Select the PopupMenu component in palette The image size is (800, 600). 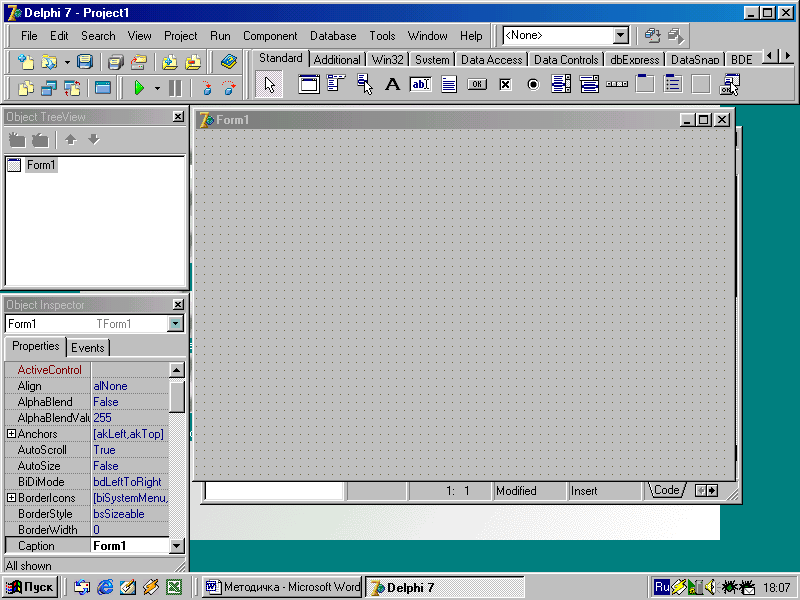[364, 84]
